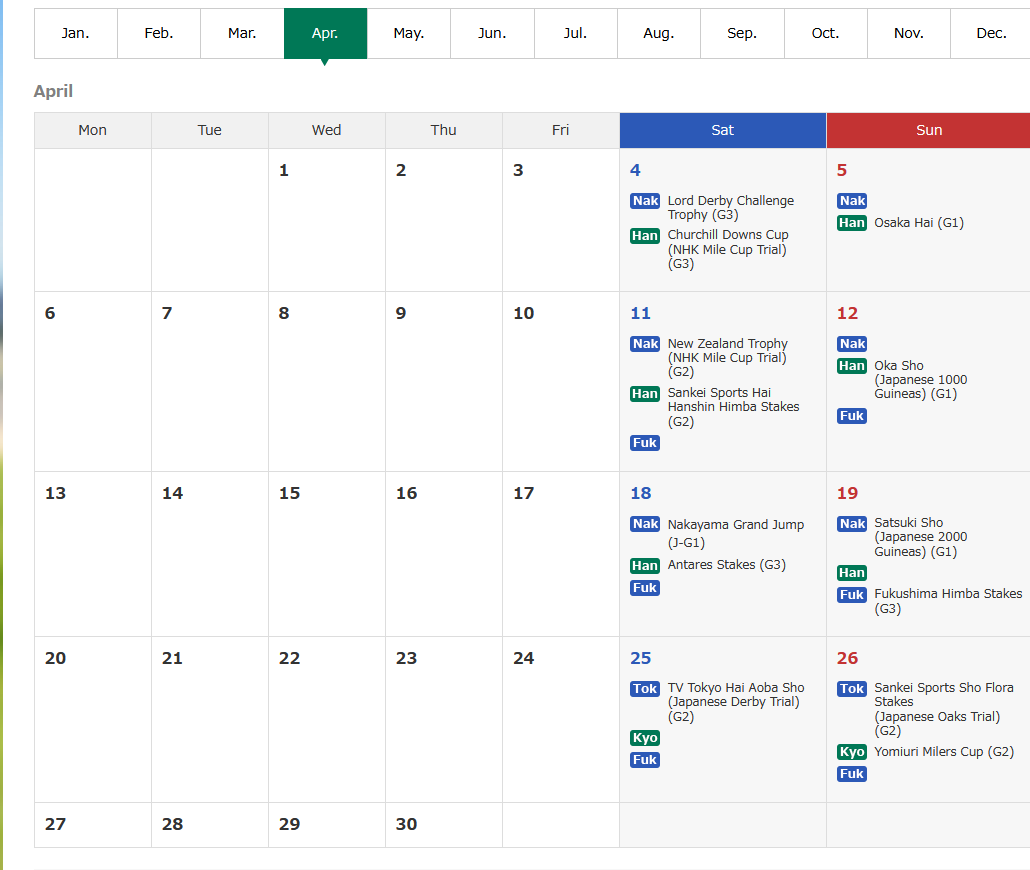Open New Zealand Trophy race link
Screen dimensions: 1030x870
727,357
